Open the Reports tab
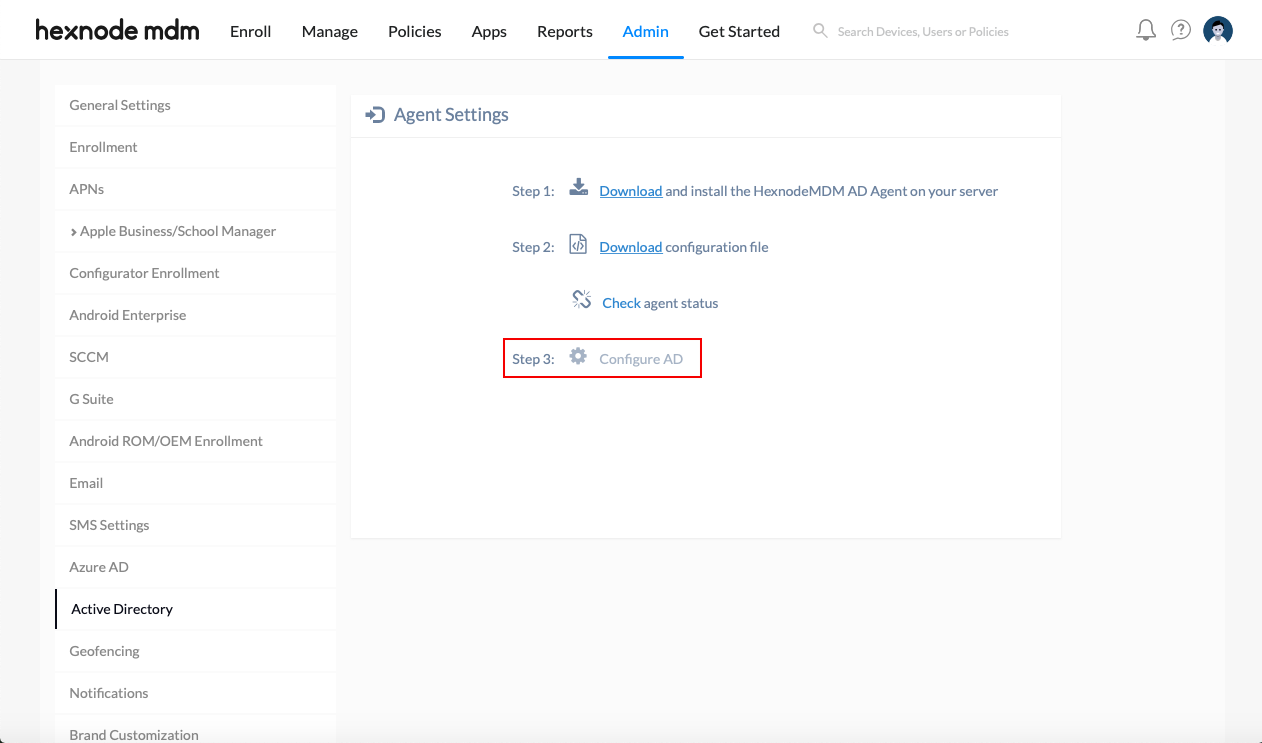The width and height of the screenshot is (1262, 743). point(565,31)
